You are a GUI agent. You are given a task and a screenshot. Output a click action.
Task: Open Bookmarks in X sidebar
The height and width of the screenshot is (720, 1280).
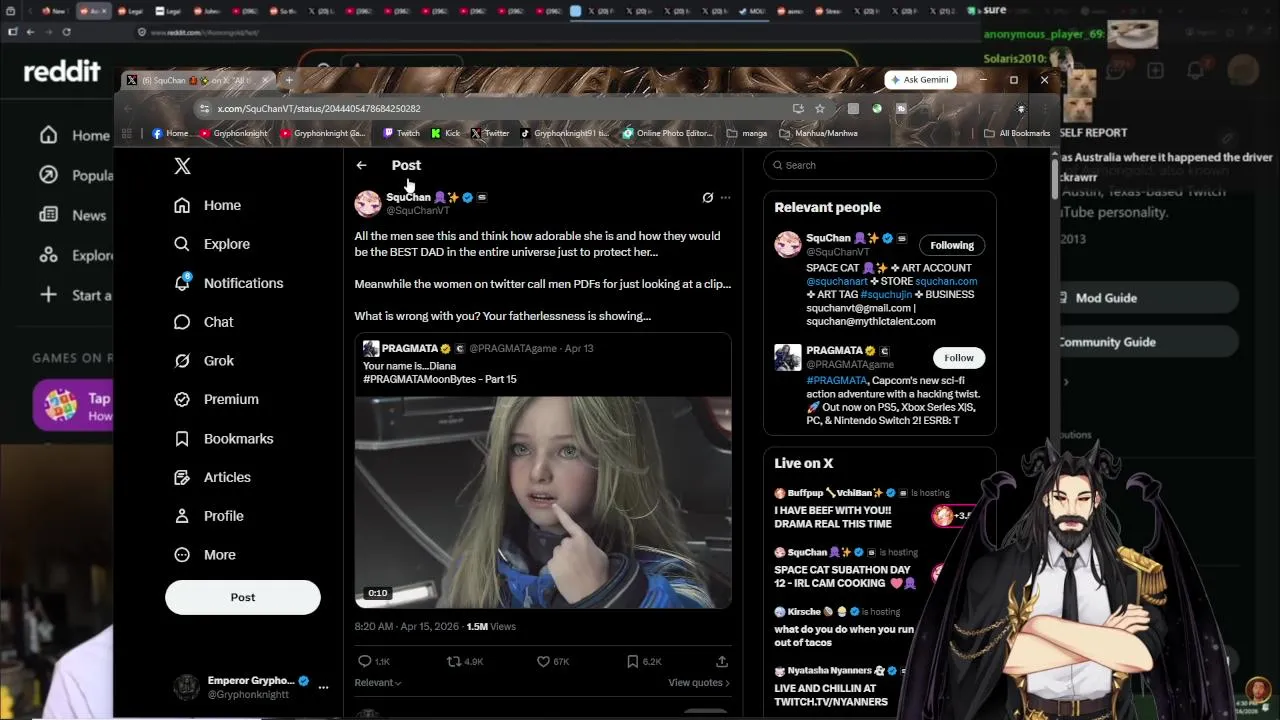click(223, 438)
